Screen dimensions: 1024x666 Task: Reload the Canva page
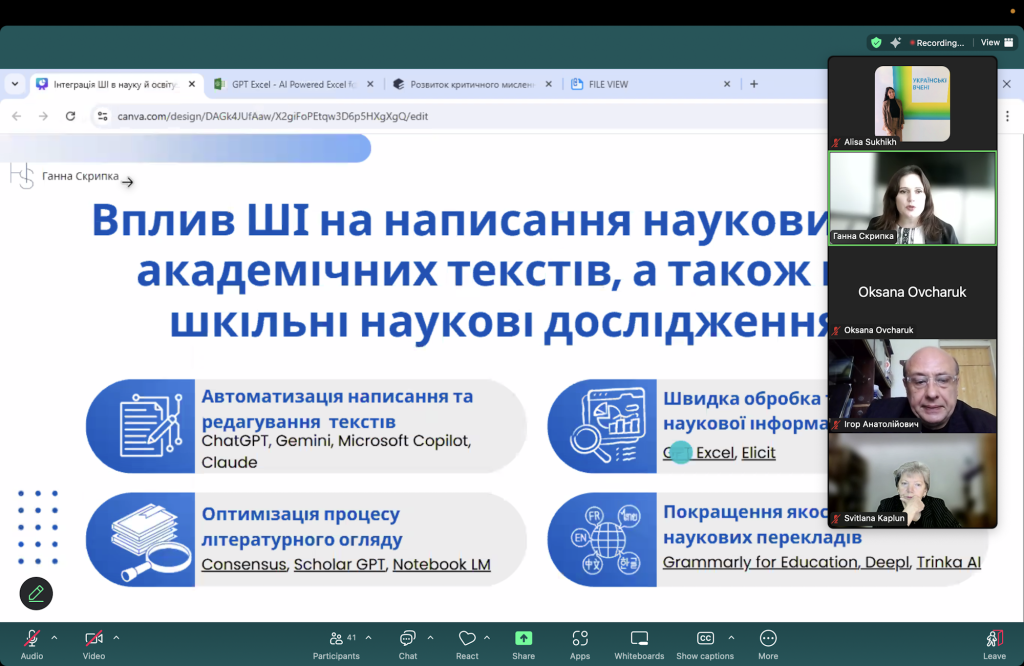(71, 116)
